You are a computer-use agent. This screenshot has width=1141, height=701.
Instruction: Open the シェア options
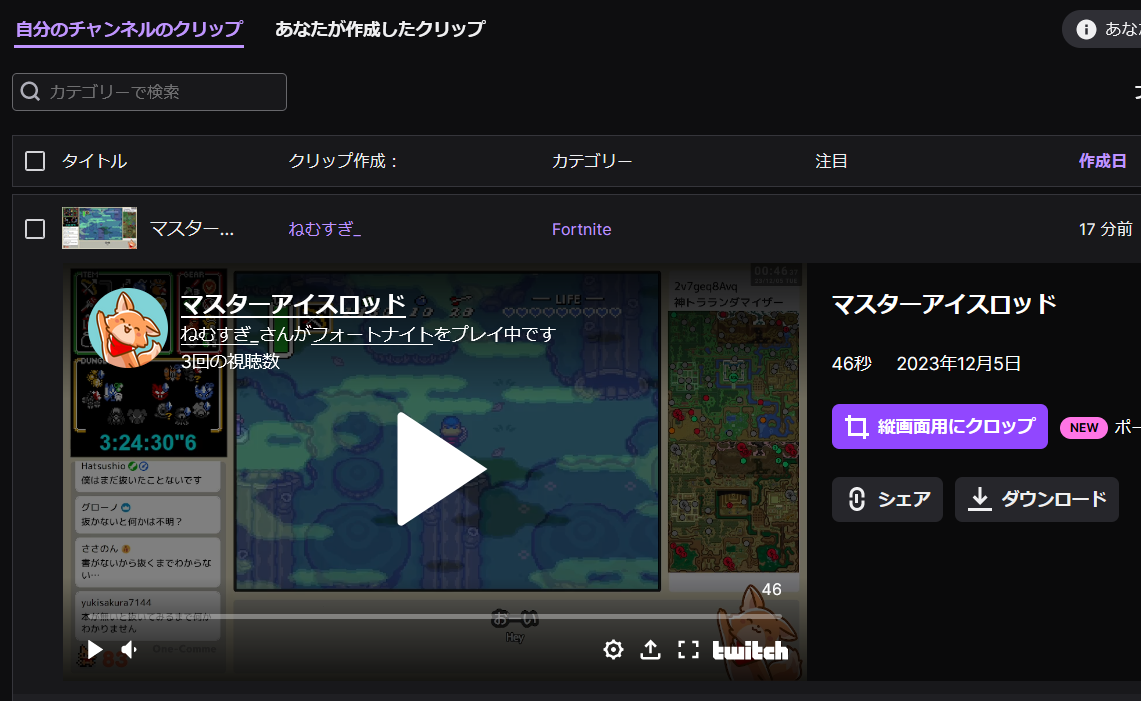click(887, 499)
